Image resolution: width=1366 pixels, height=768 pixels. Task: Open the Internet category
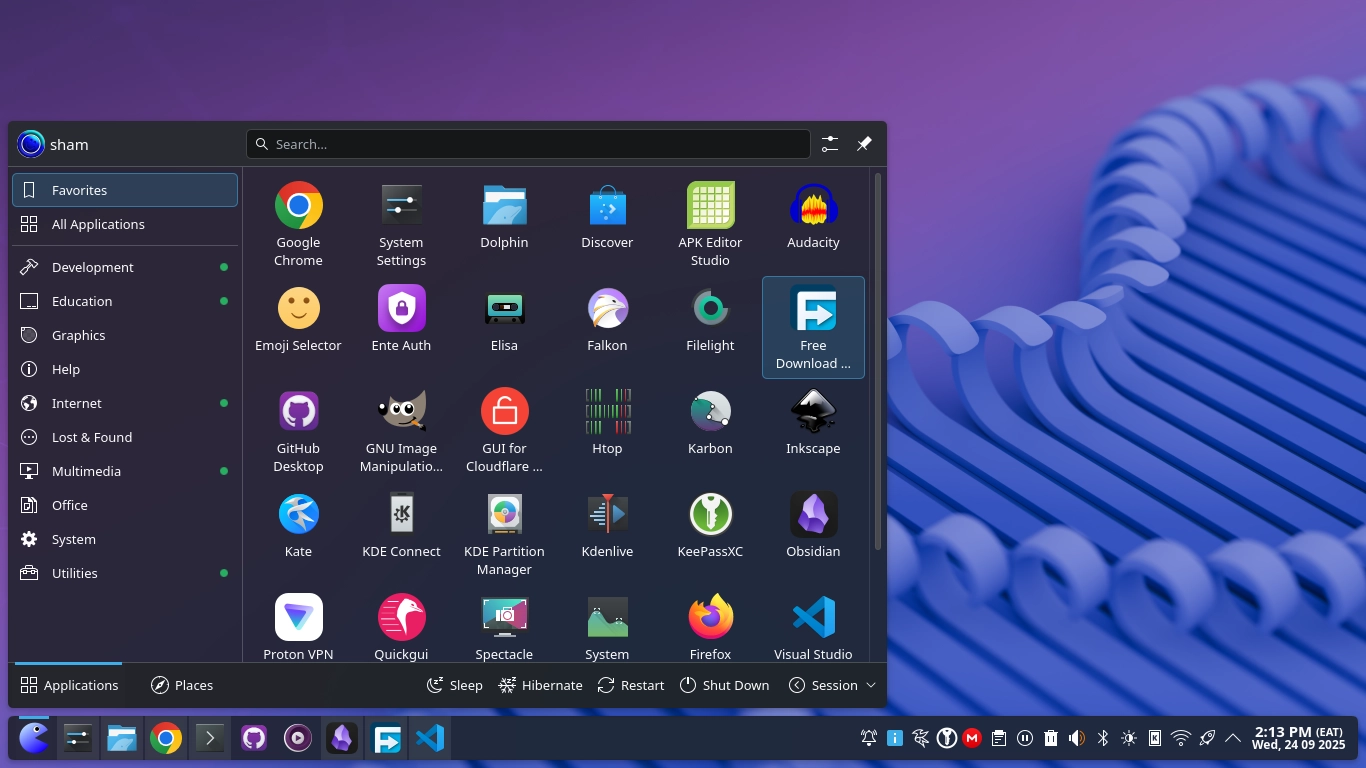point(125,403)
